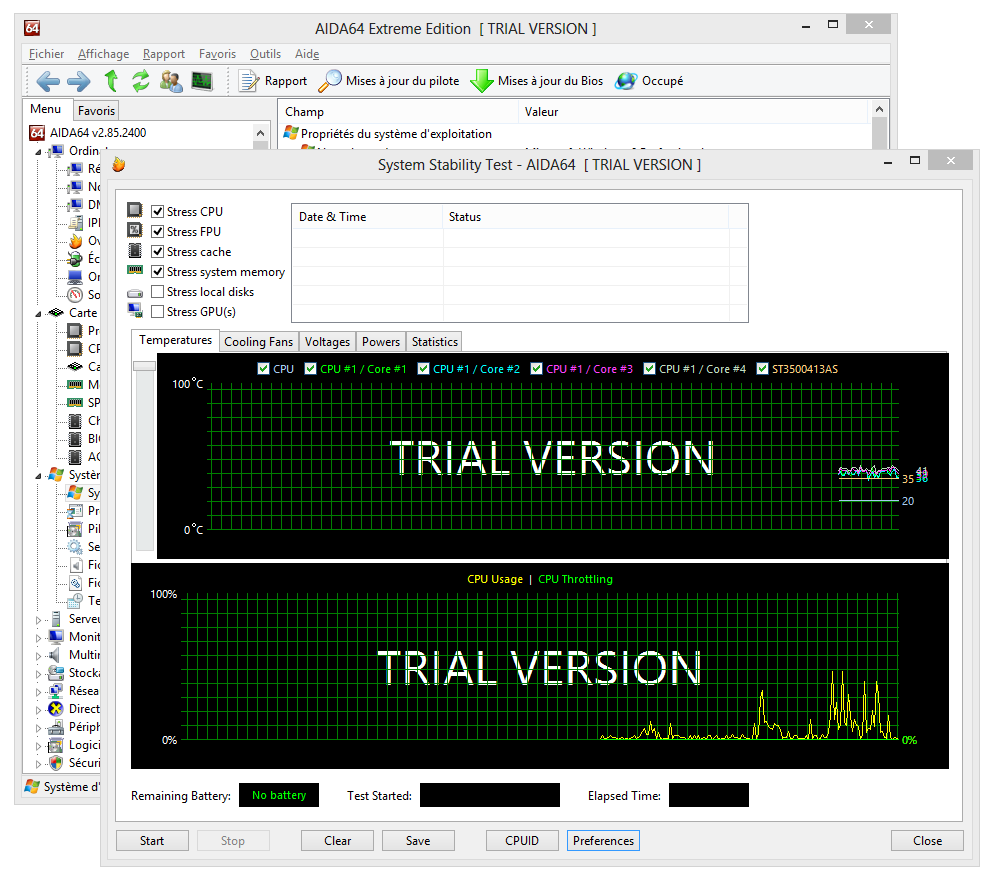The image size is (999, 885).
Task: Uncheck Stress system memory
Action: point(157,271)
